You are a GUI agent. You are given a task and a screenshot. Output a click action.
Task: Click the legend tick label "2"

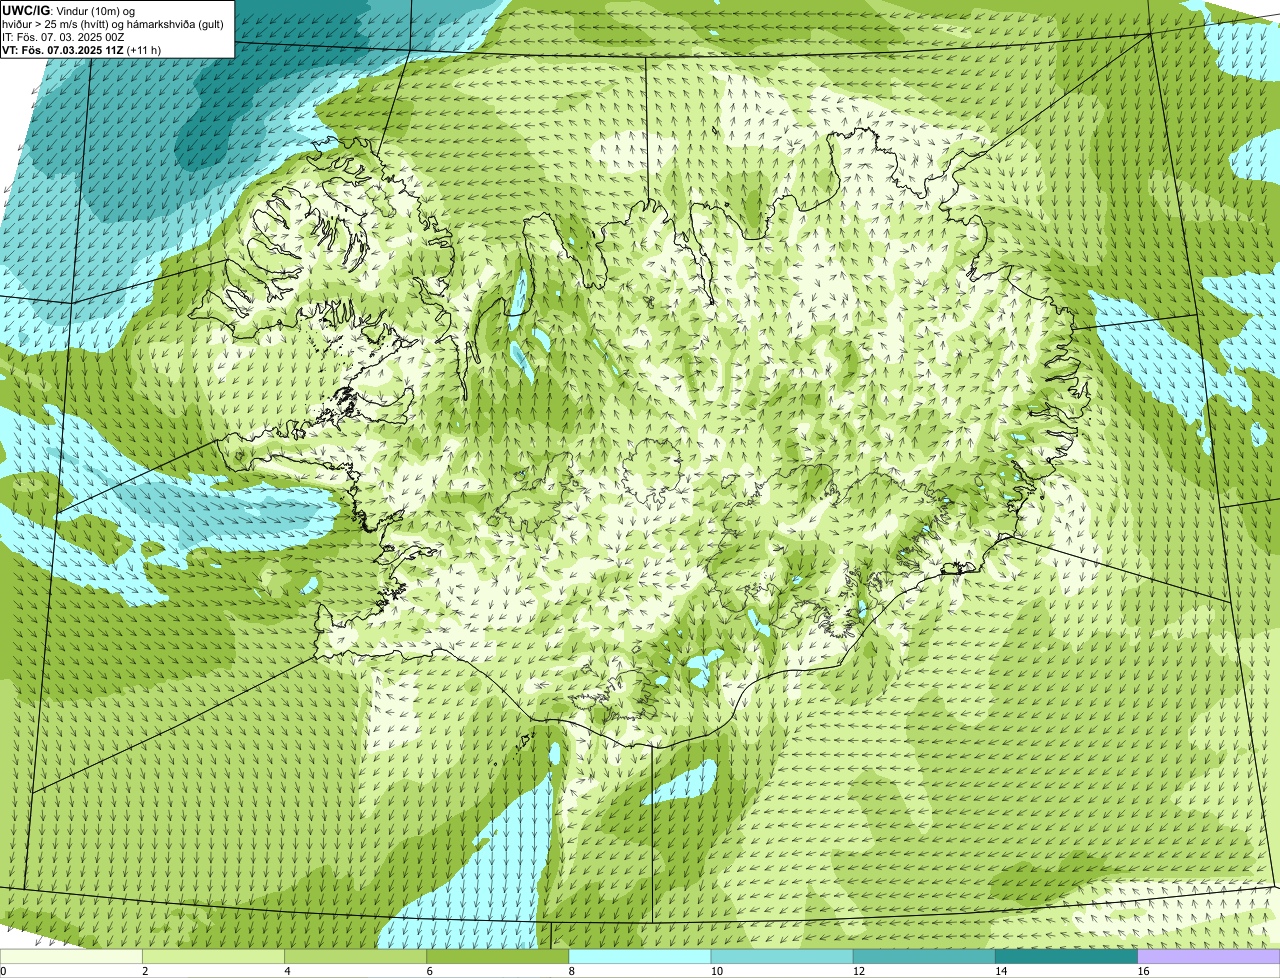point(145,971)
